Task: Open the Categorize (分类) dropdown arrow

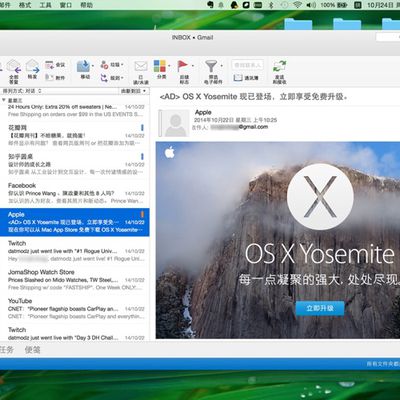Action: [169, 66]
